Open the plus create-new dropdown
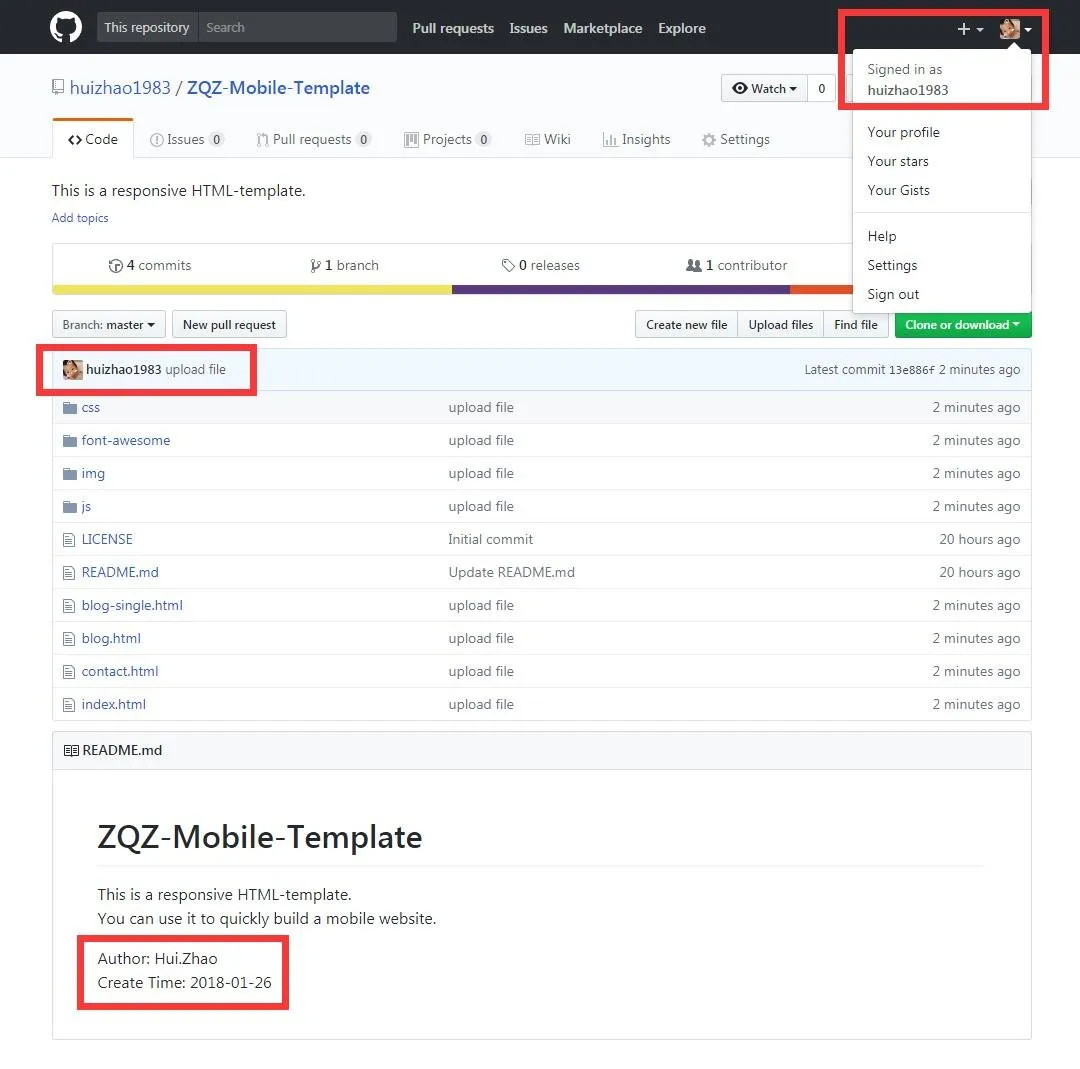 tap(970, 29)
